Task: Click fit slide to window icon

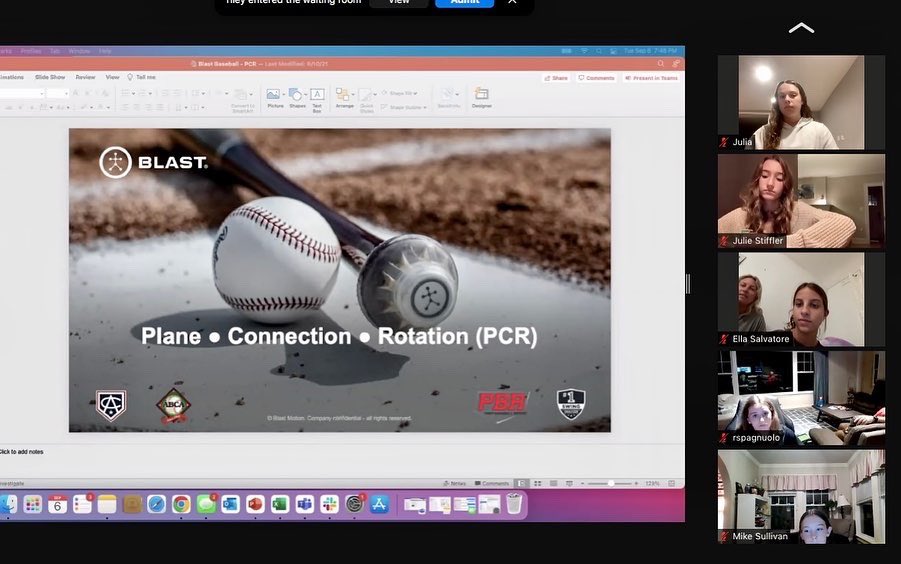Action: point(671,484)
